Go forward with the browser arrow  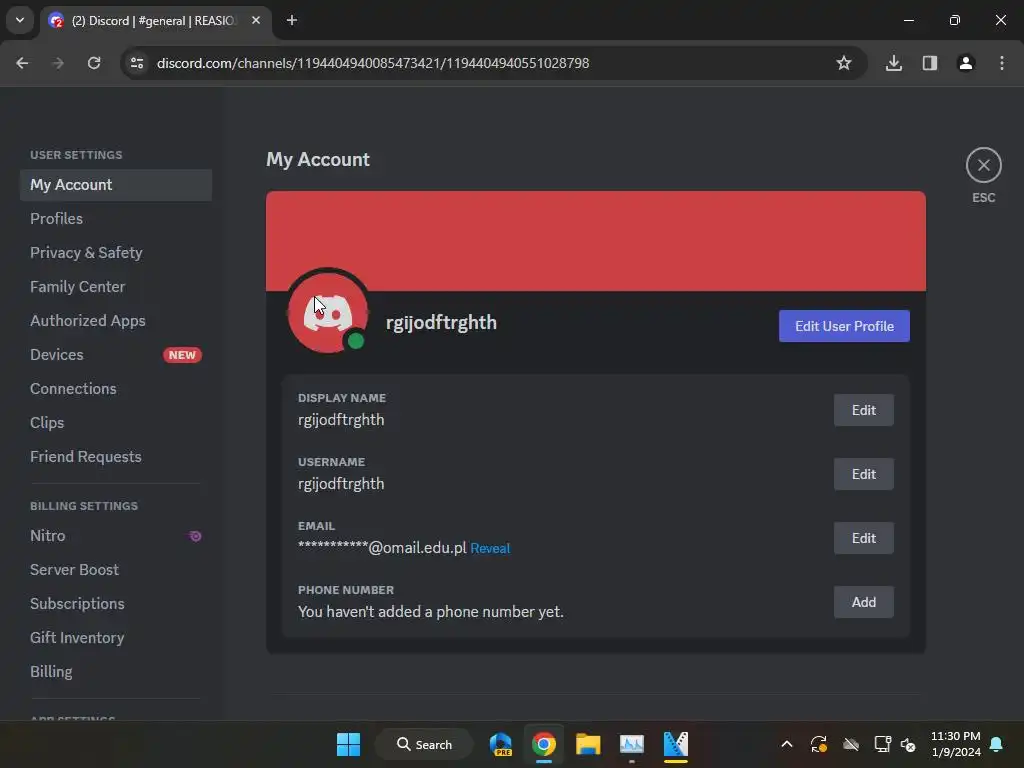point(58,63)
